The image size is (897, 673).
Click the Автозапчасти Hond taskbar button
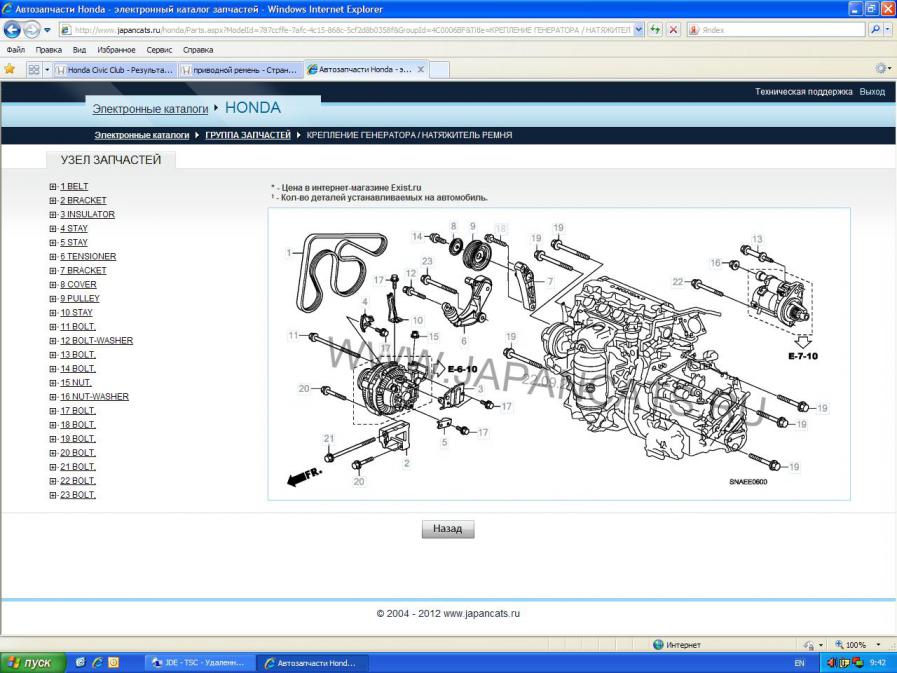(312, 663)
